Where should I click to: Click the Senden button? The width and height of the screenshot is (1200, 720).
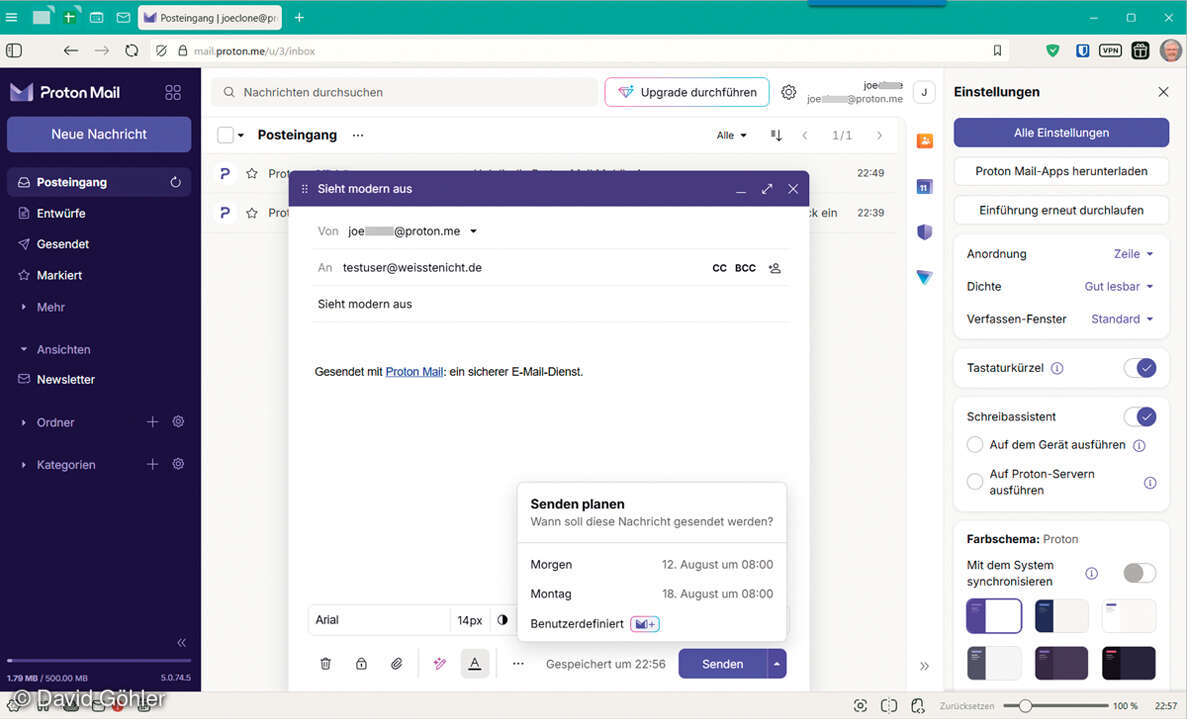point(722,664)
